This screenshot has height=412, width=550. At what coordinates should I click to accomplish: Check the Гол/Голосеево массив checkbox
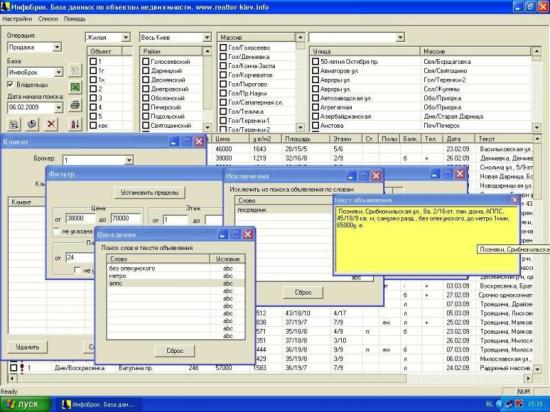223,47
